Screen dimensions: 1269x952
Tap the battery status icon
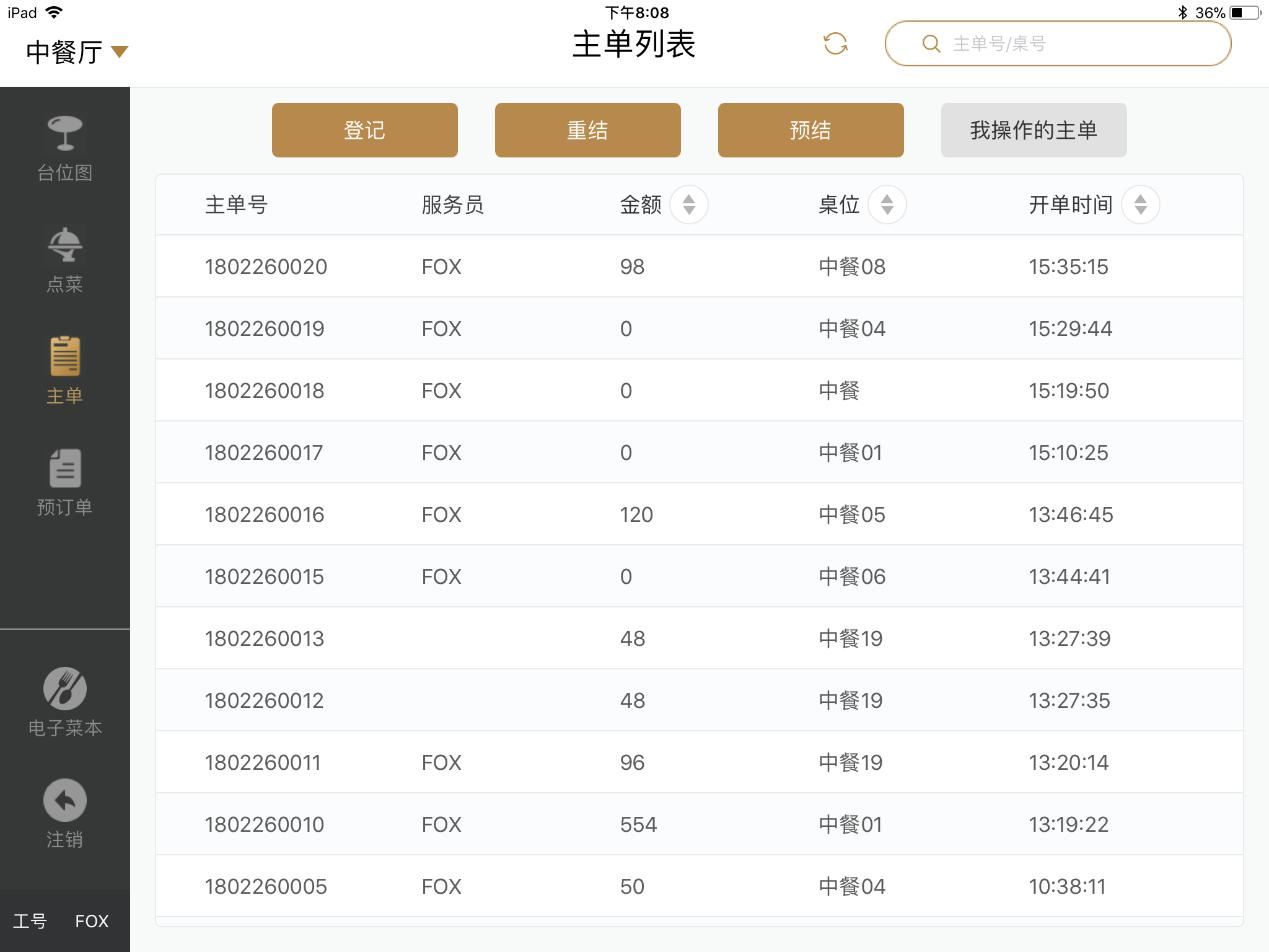tap(1244, 13)
